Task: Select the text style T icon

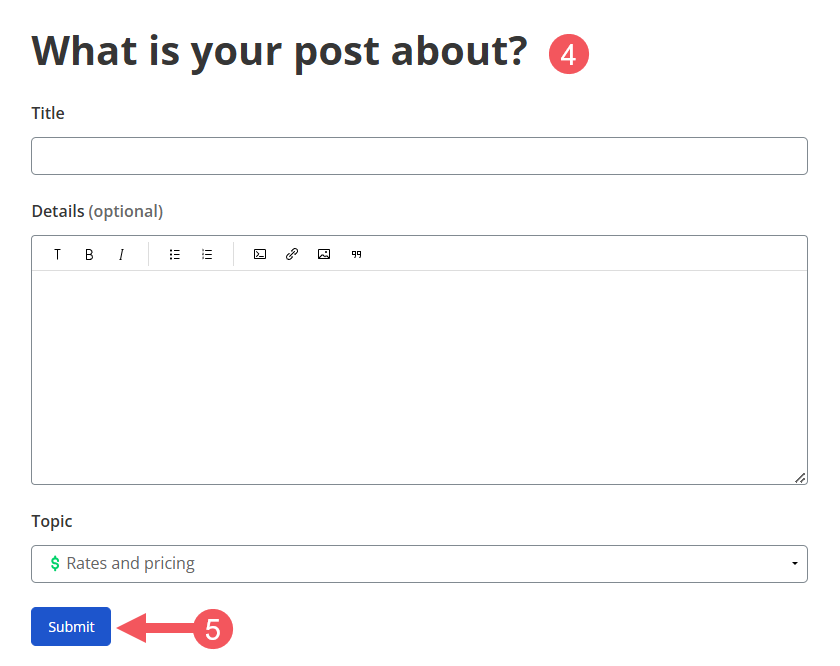Action: pos(57,255)
